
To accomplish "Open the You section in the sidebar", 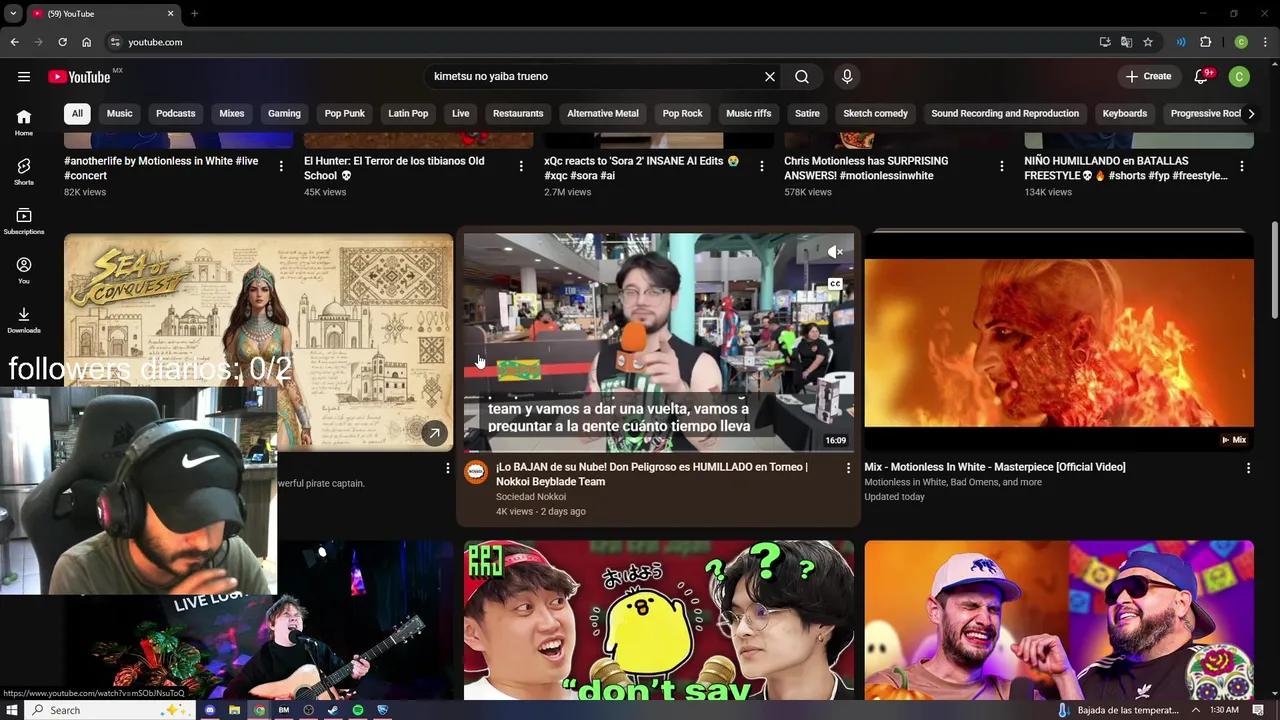I will click(24, 270).
